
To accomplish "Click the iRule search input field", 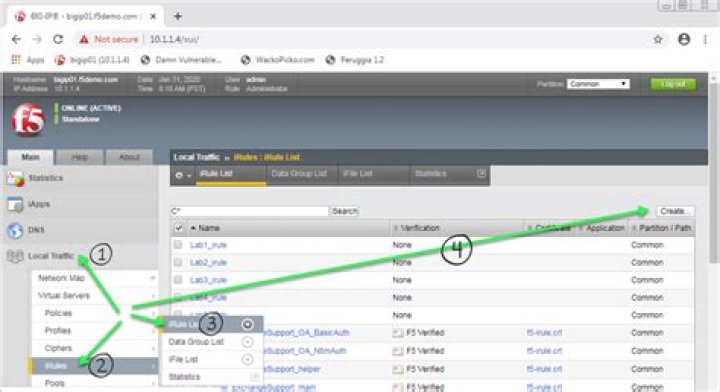I will [x=249, y=211].
